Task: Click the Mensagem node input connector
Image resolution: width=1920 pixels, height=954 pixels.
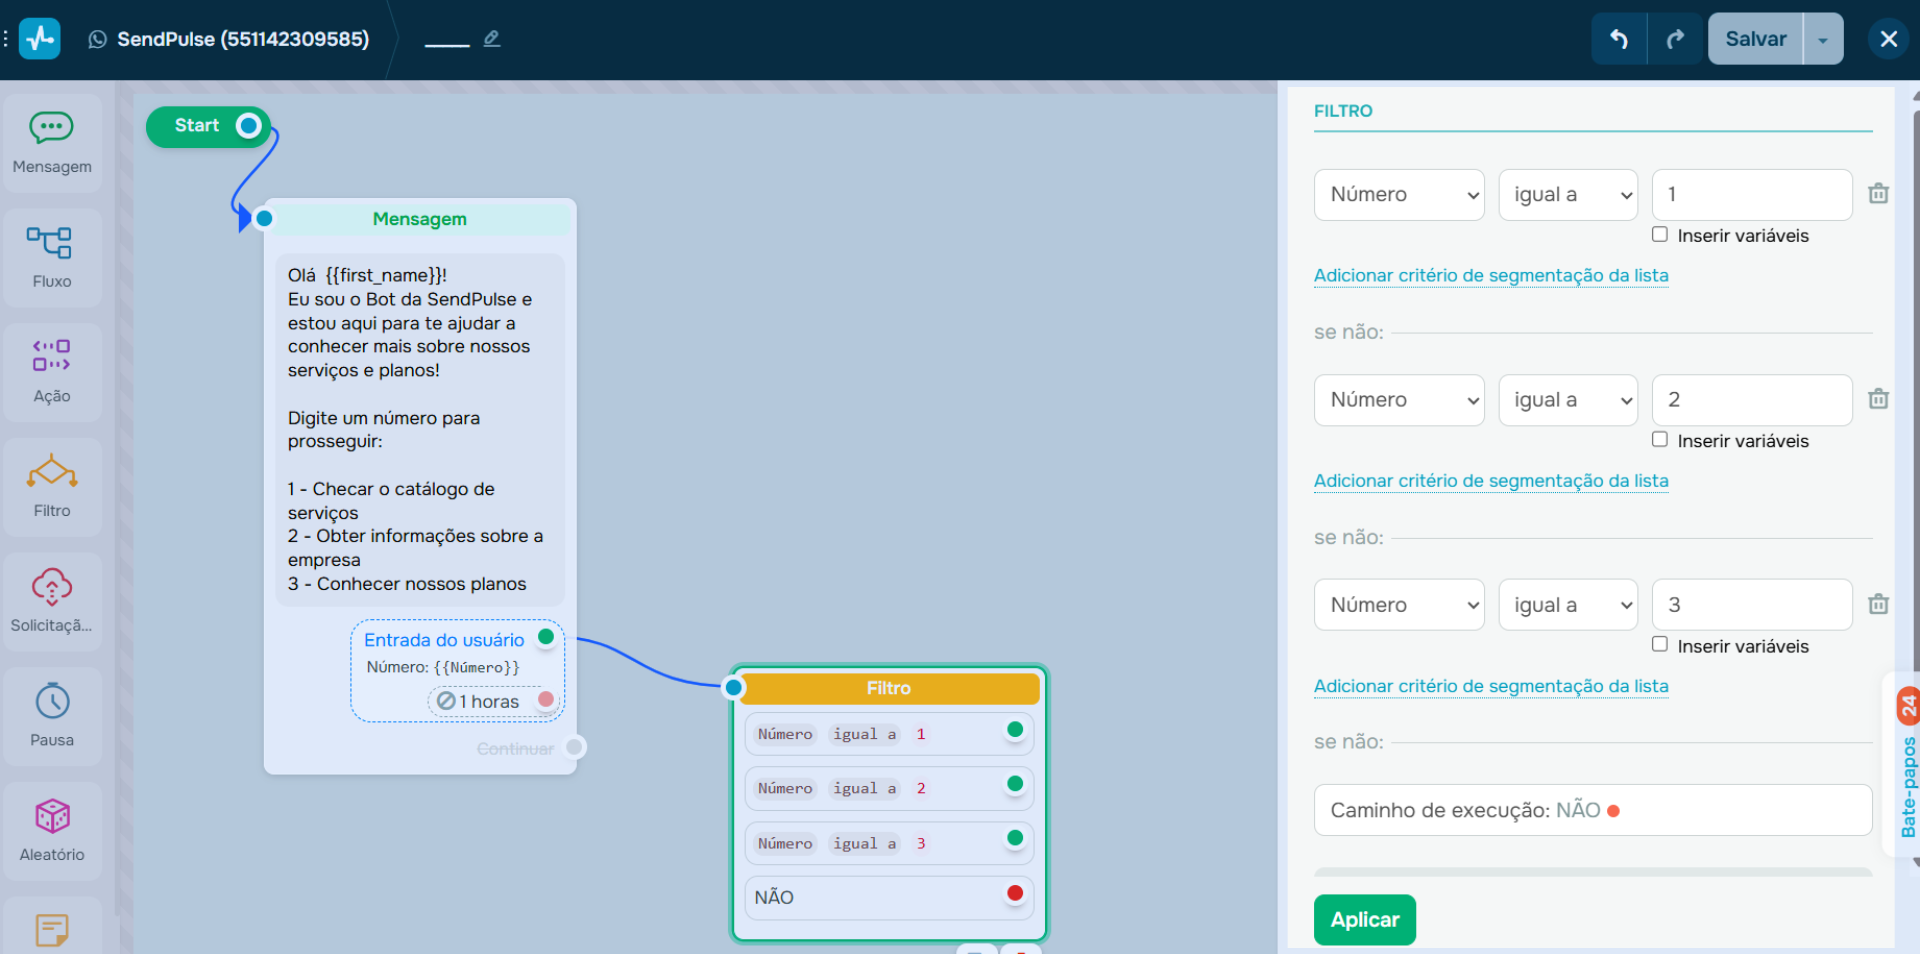Action: point(264,218)
